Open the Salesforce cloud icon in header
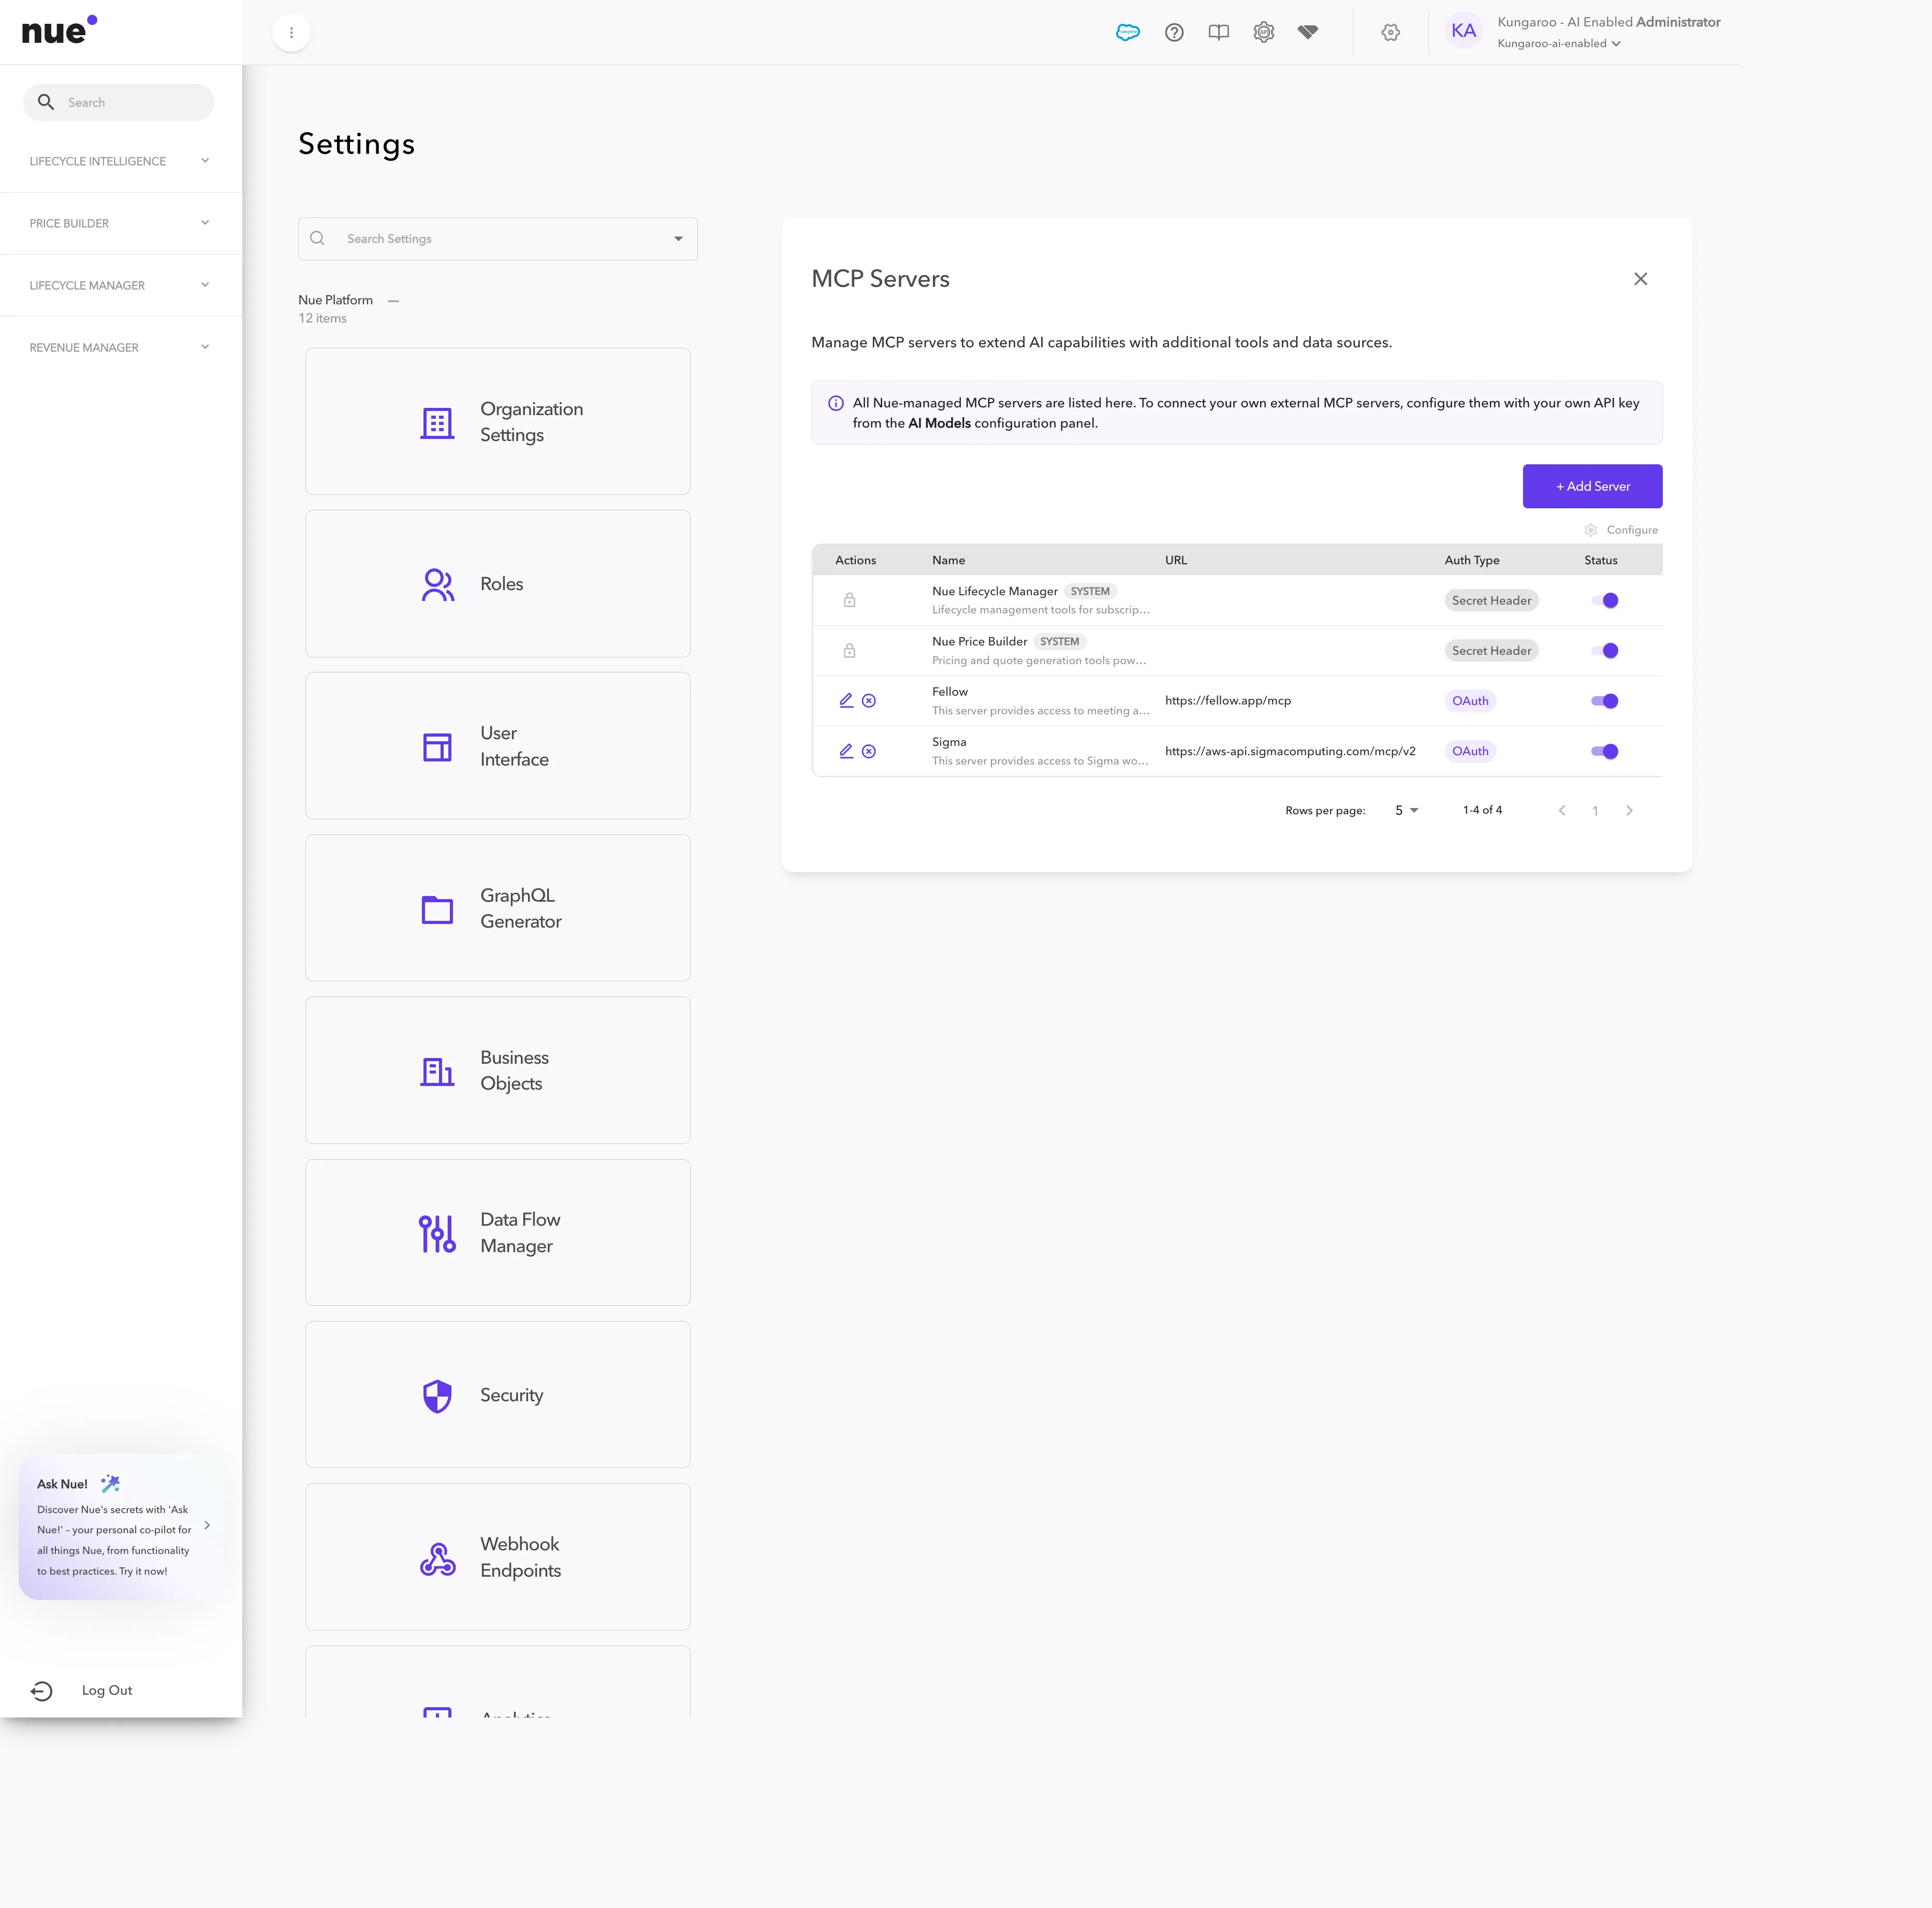Screen dimensions: 1932x1908 (x=1127, y=32)
